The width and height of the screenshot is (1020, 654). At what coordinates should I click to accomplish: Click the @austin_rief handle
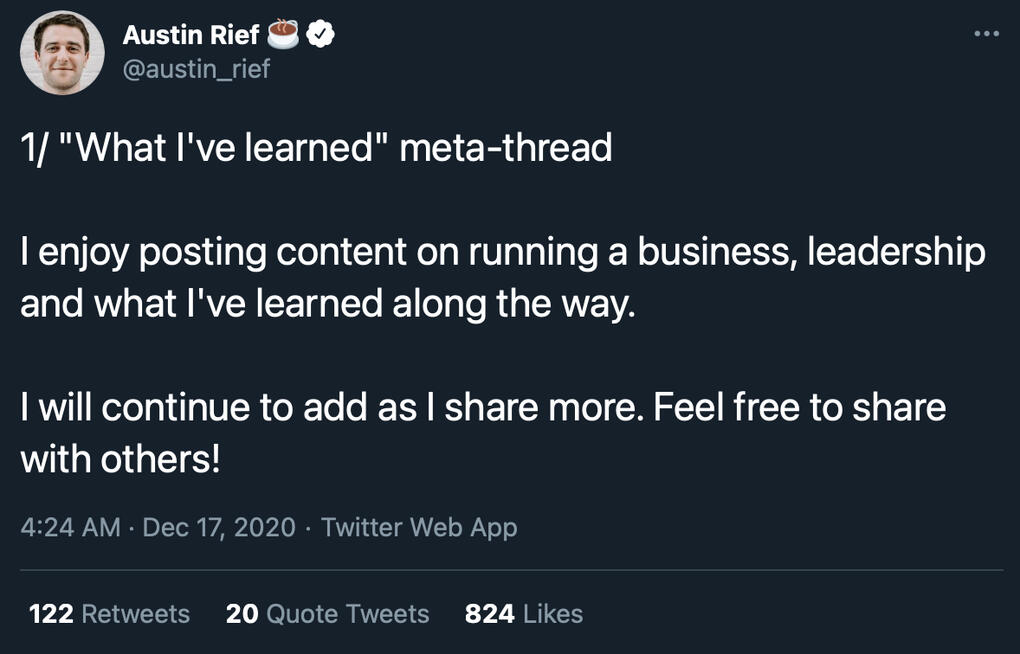coord(196,69)
